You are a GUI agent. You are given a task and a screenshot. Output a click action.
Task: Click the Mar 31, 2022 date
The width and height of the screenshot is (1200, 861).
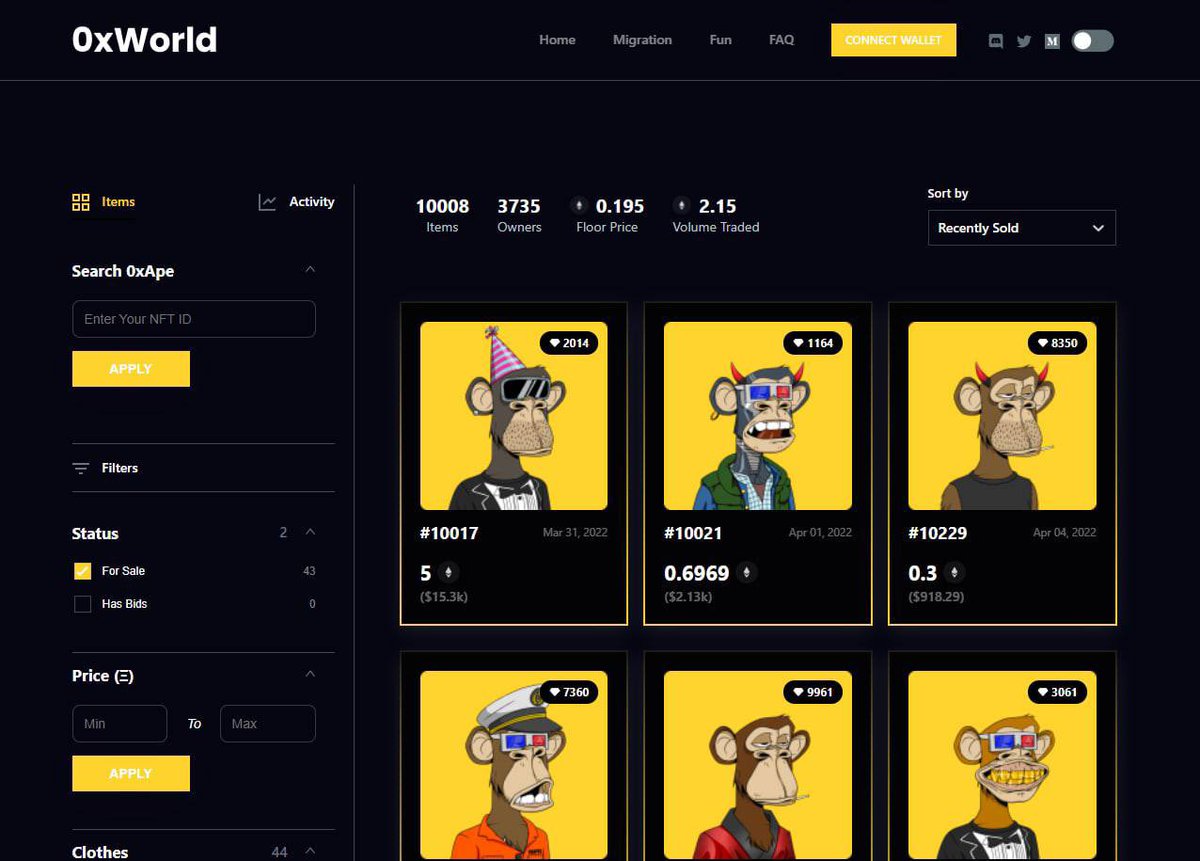575,533
